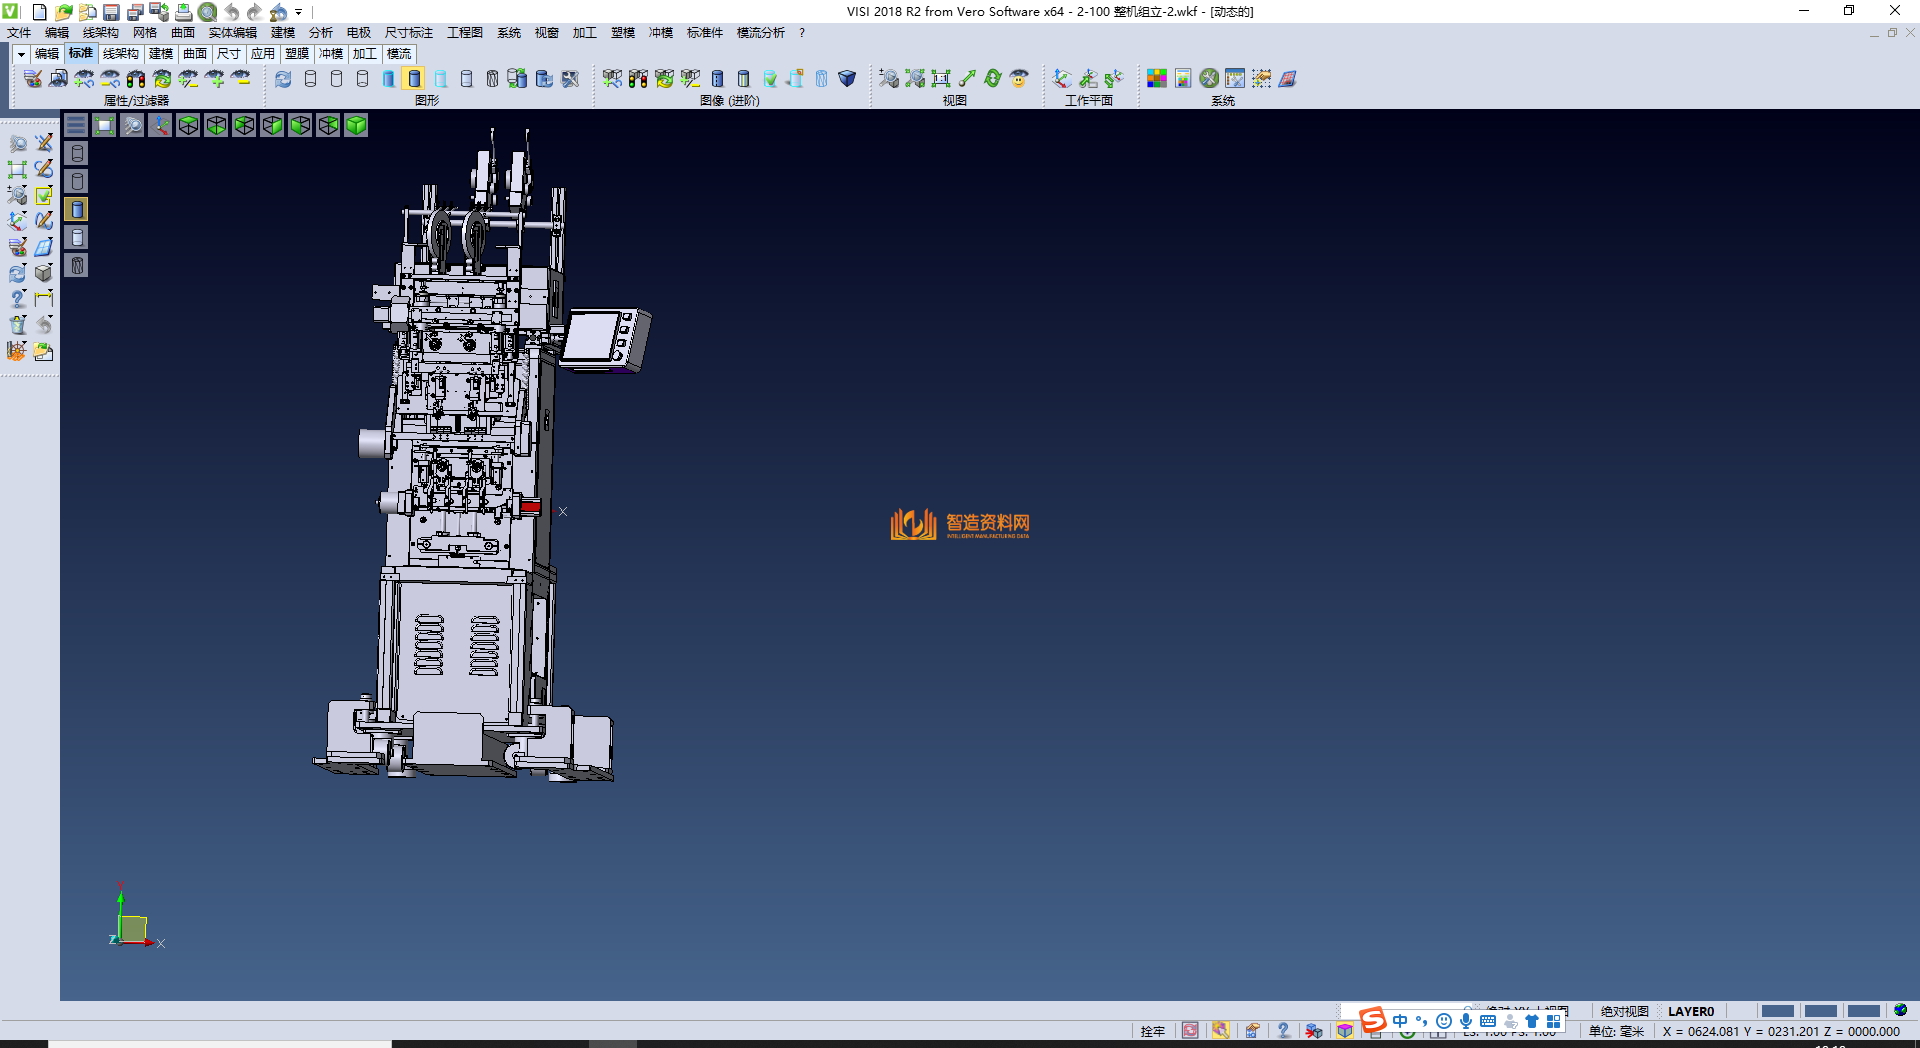
Task: Click the first blue color swatch in status bar
Action: coord(1777,1011)
